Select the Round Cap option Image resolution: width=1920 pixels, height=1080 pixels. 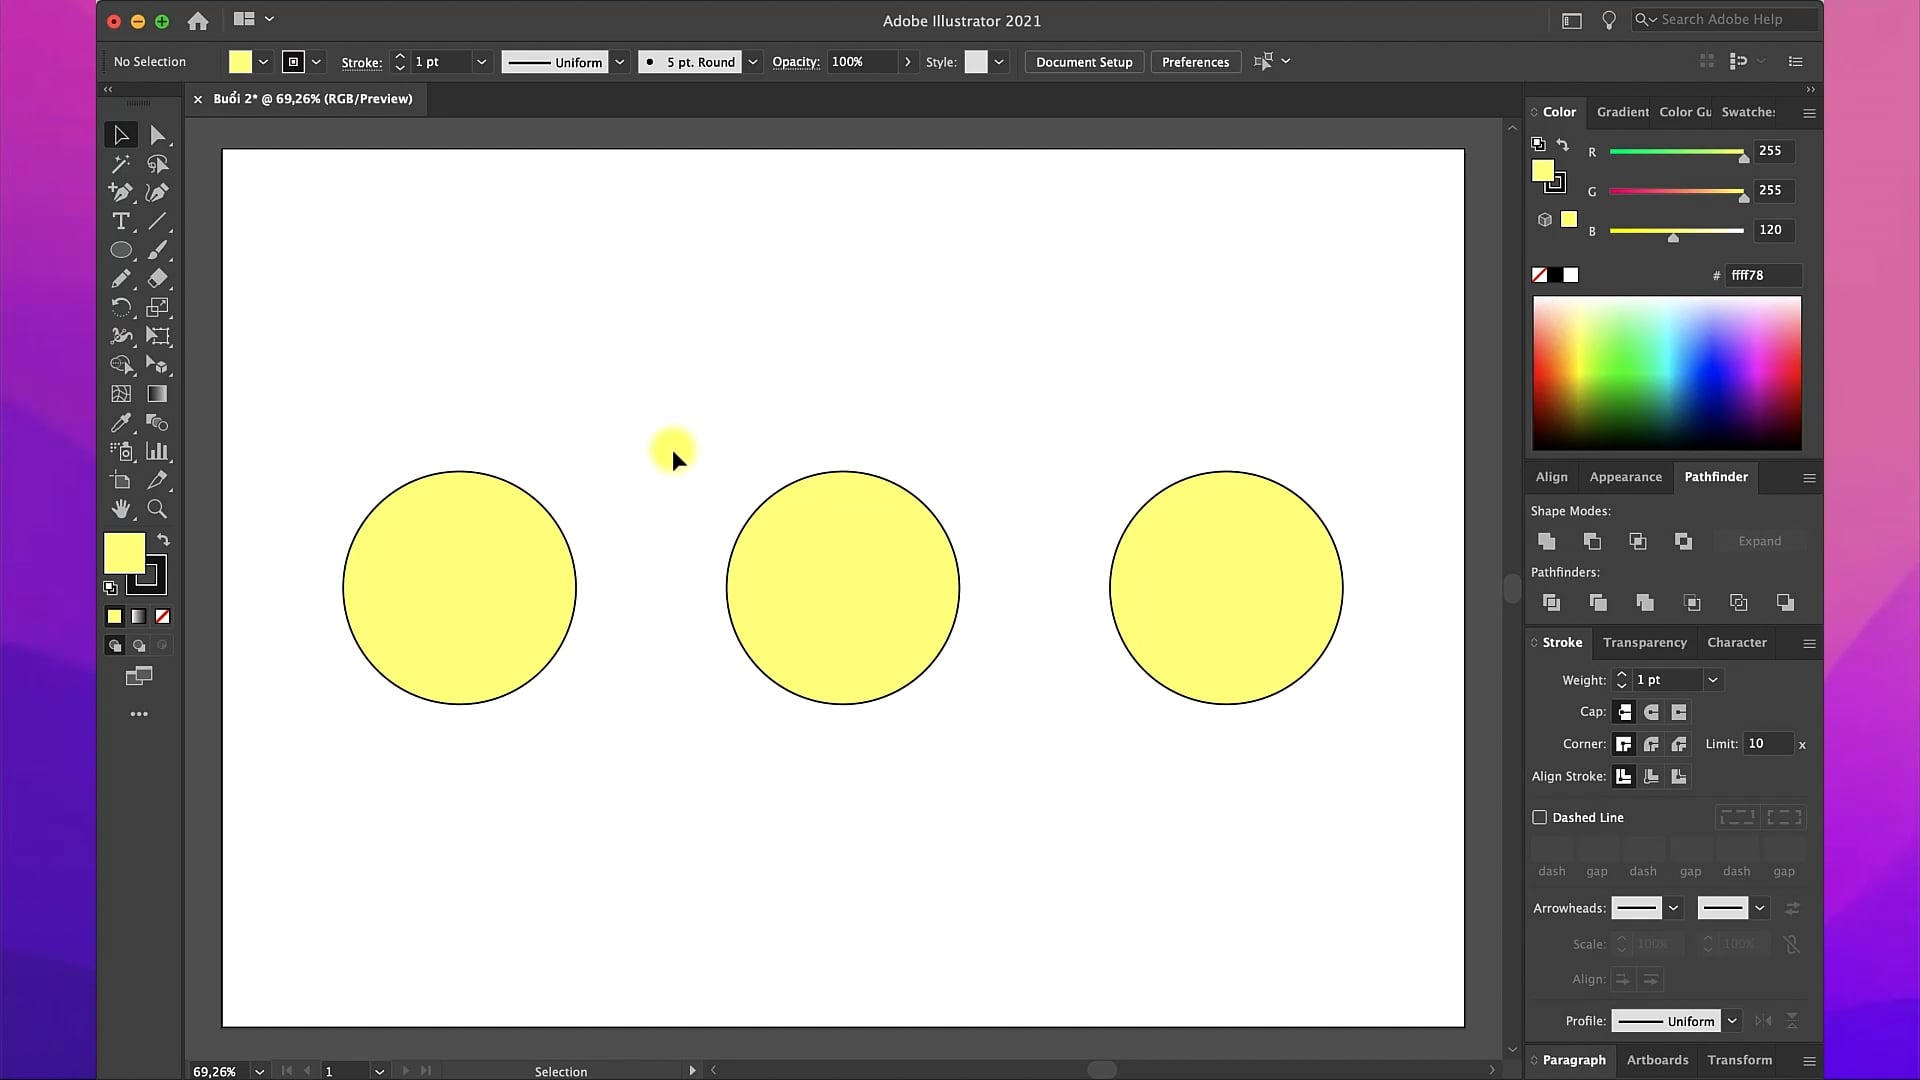pos(1651,712)
